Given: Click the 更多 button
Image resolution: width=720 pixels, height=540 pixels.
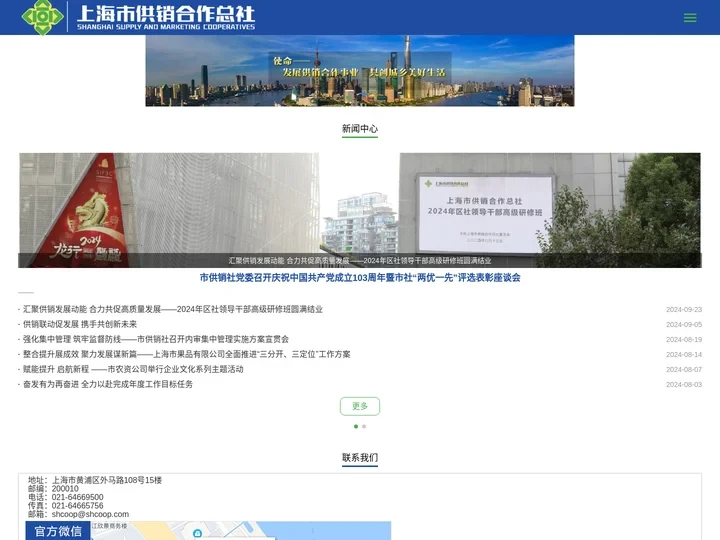Looking at the screenshot, I should (x=360, y=406).
